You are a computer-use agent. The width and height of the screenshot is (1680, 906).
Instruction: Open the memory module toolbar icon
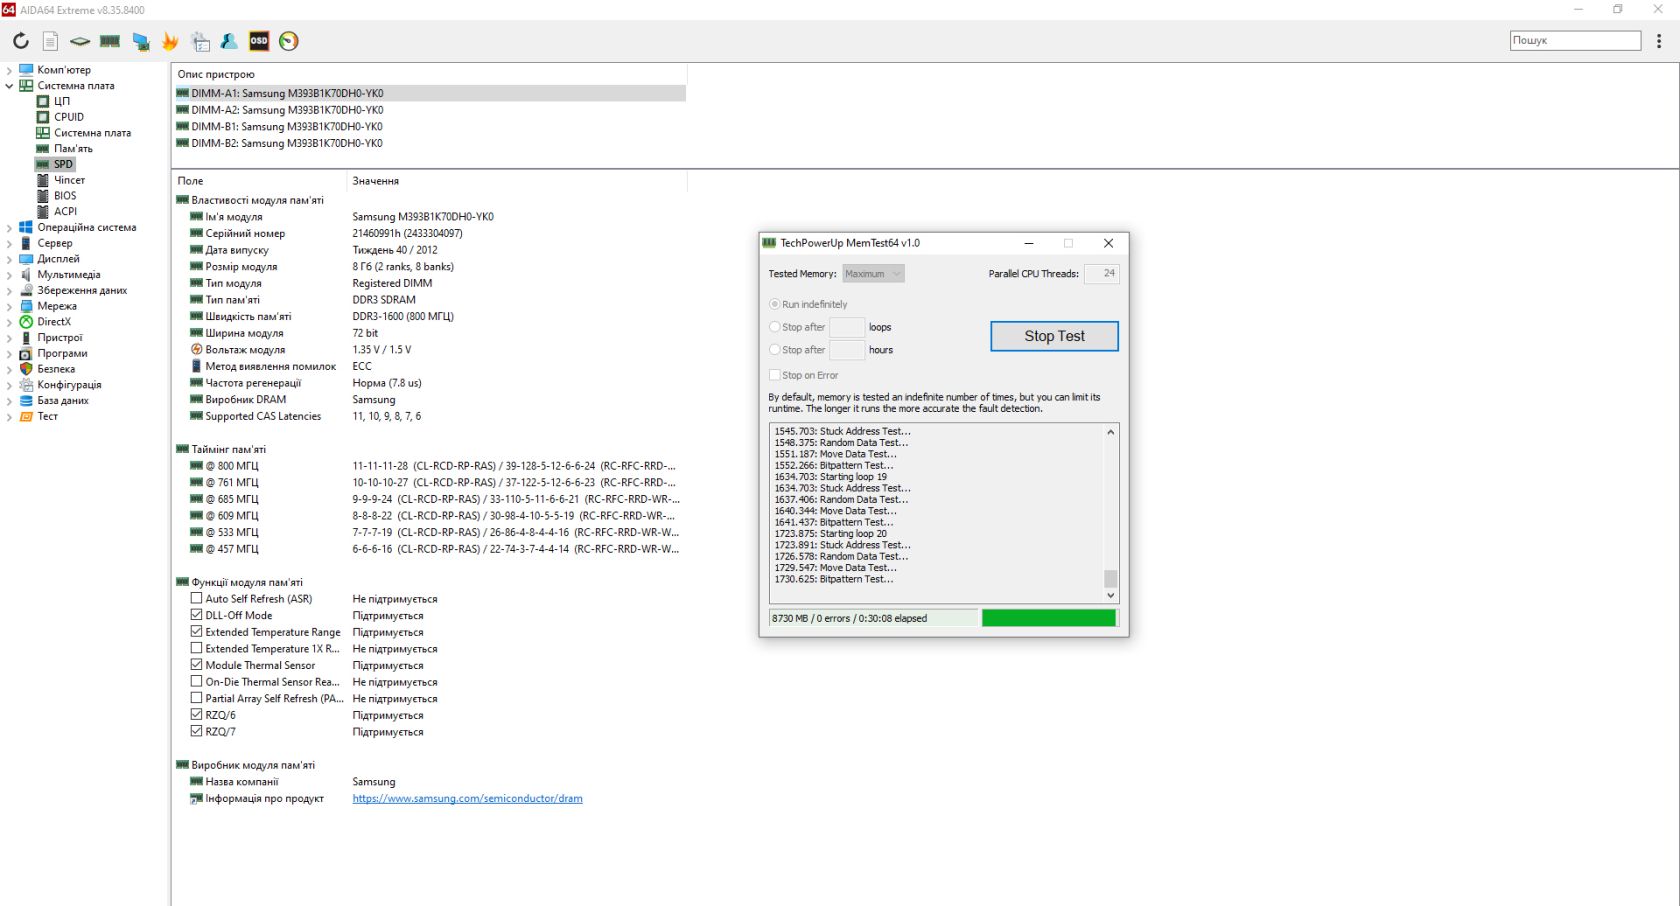coord(110,41)
